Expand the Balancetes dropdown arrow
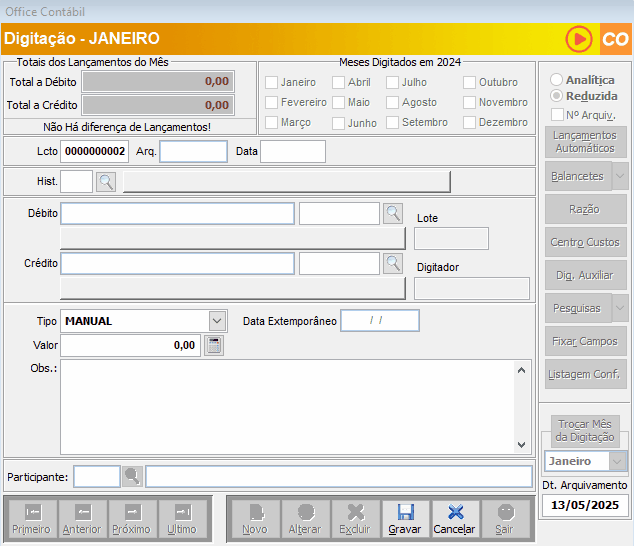Viewport: 634px width, 546px height. [619, 175]
